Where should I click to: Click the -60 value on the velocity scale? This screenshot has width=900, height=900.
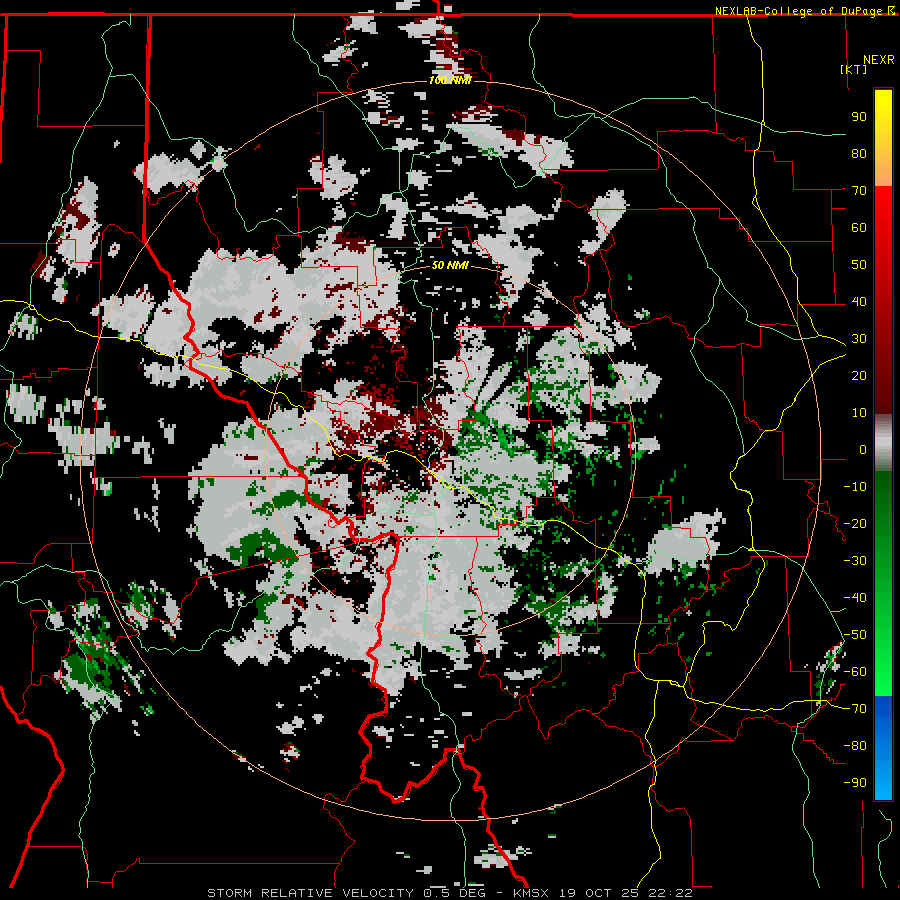tap(855, 672)
